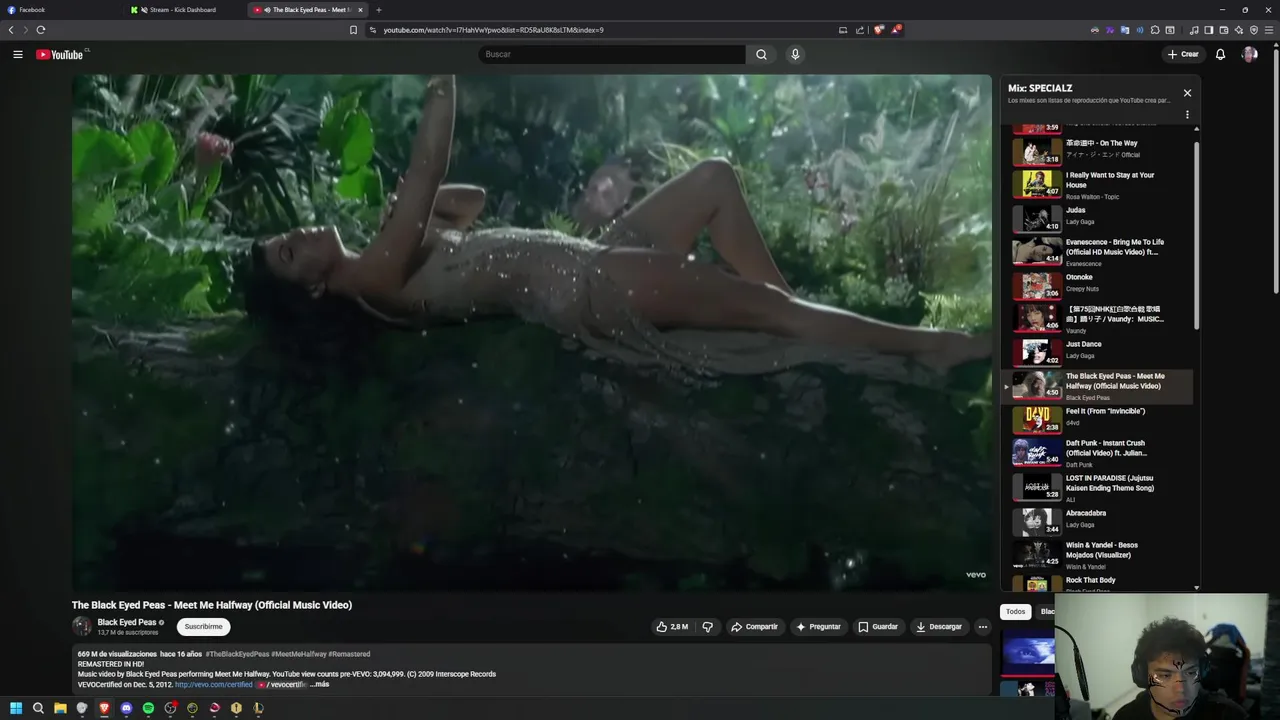This screenshot has width=1280, height=720.
Task: Save the video with Guardar
Action: (x=878, y=627)
